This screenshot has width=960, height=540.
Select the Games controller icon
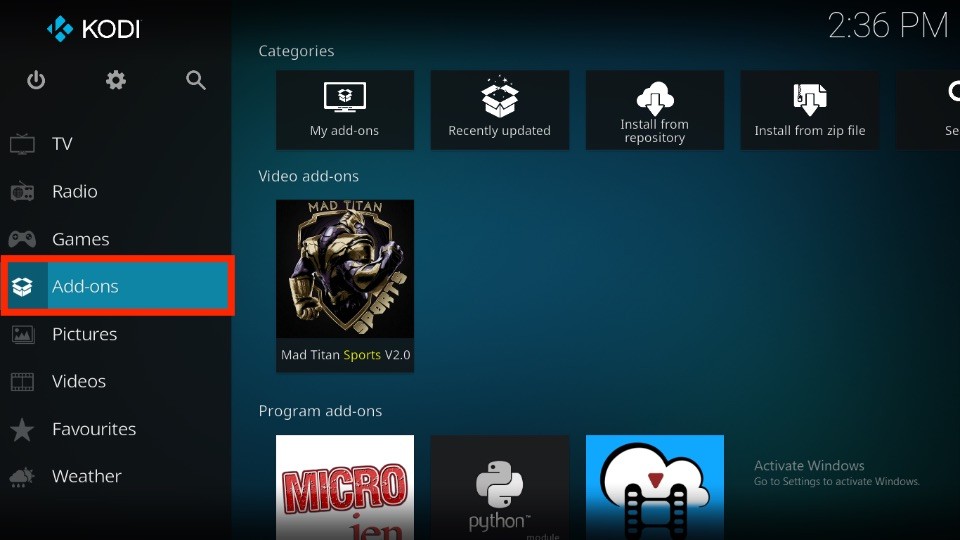(x=22, y=239)
